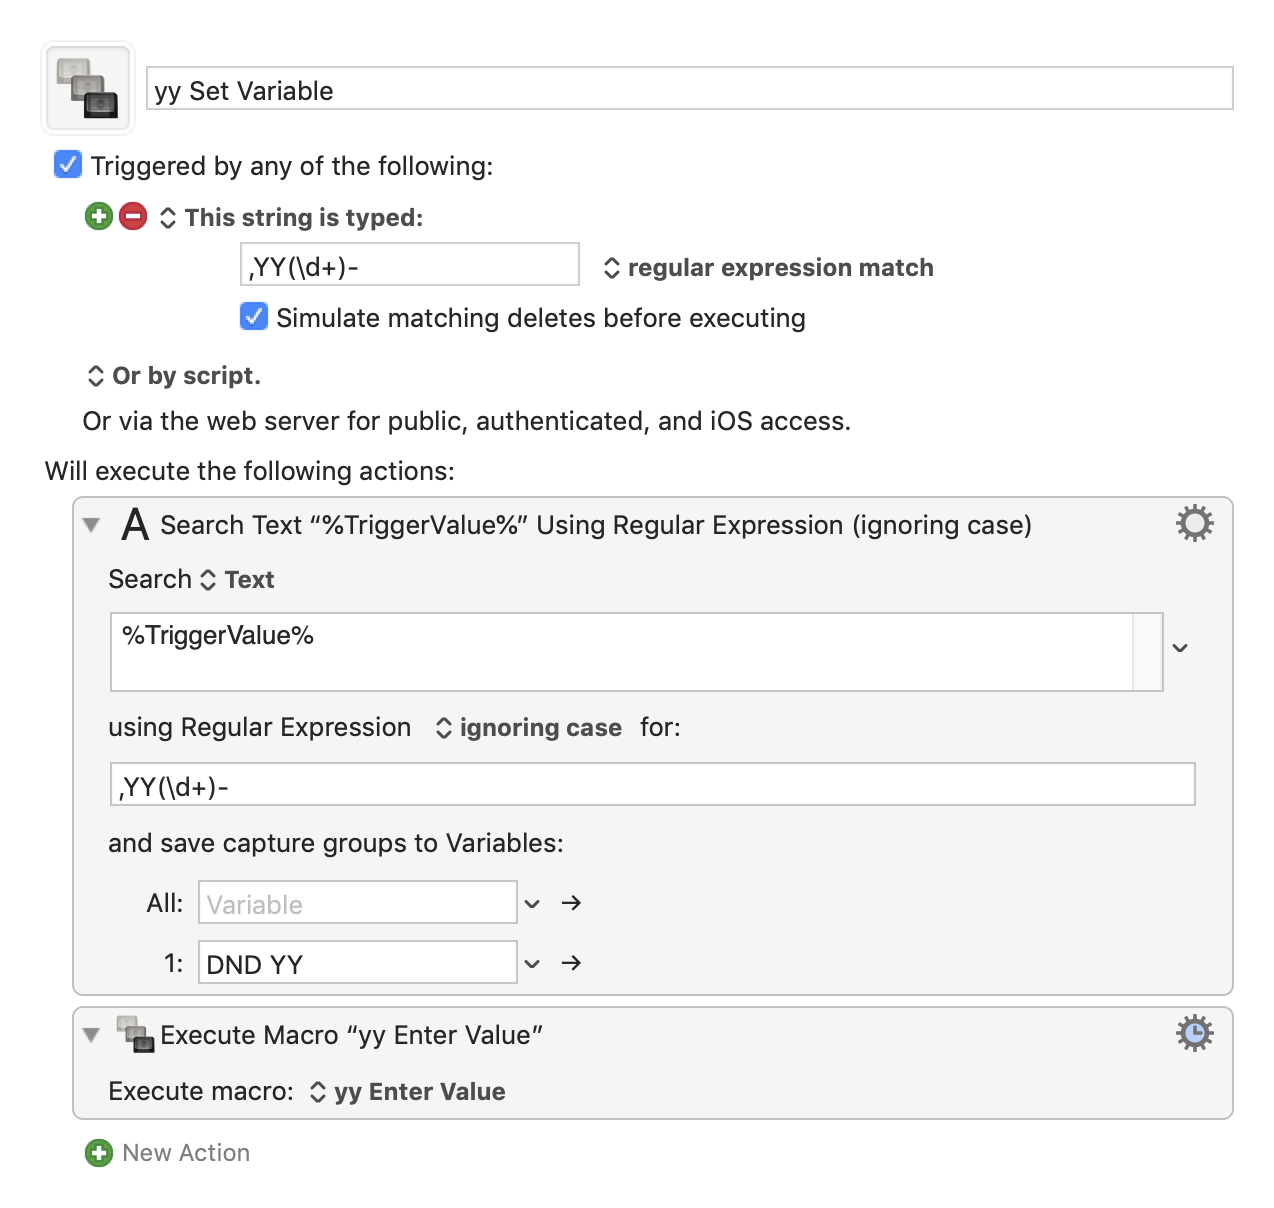Collapse the Execute Macro action with its triangle

click(92, 1035)
